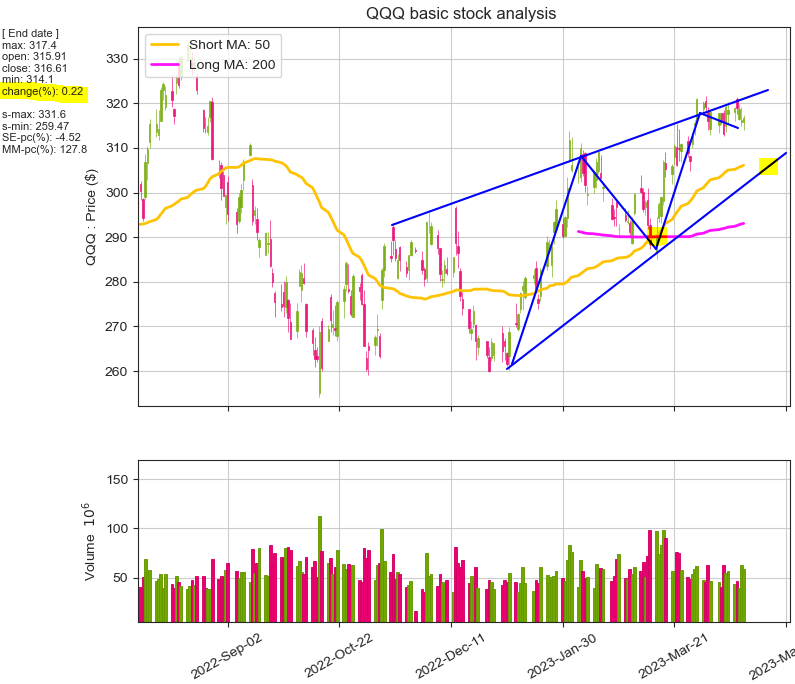Click the 320 price axis tick label
The image size is (795, 684).
coord(117,103)
